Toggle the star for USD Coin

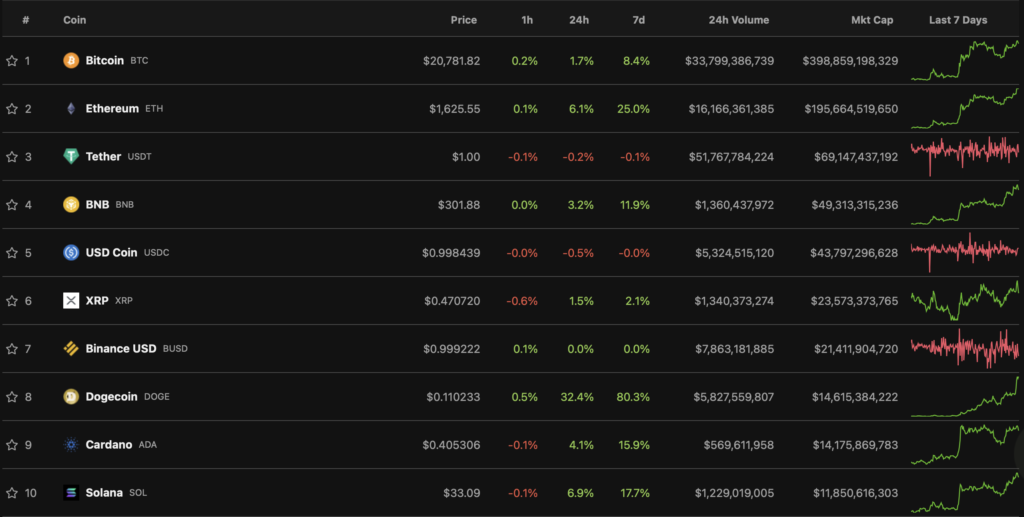pos(12,253)
